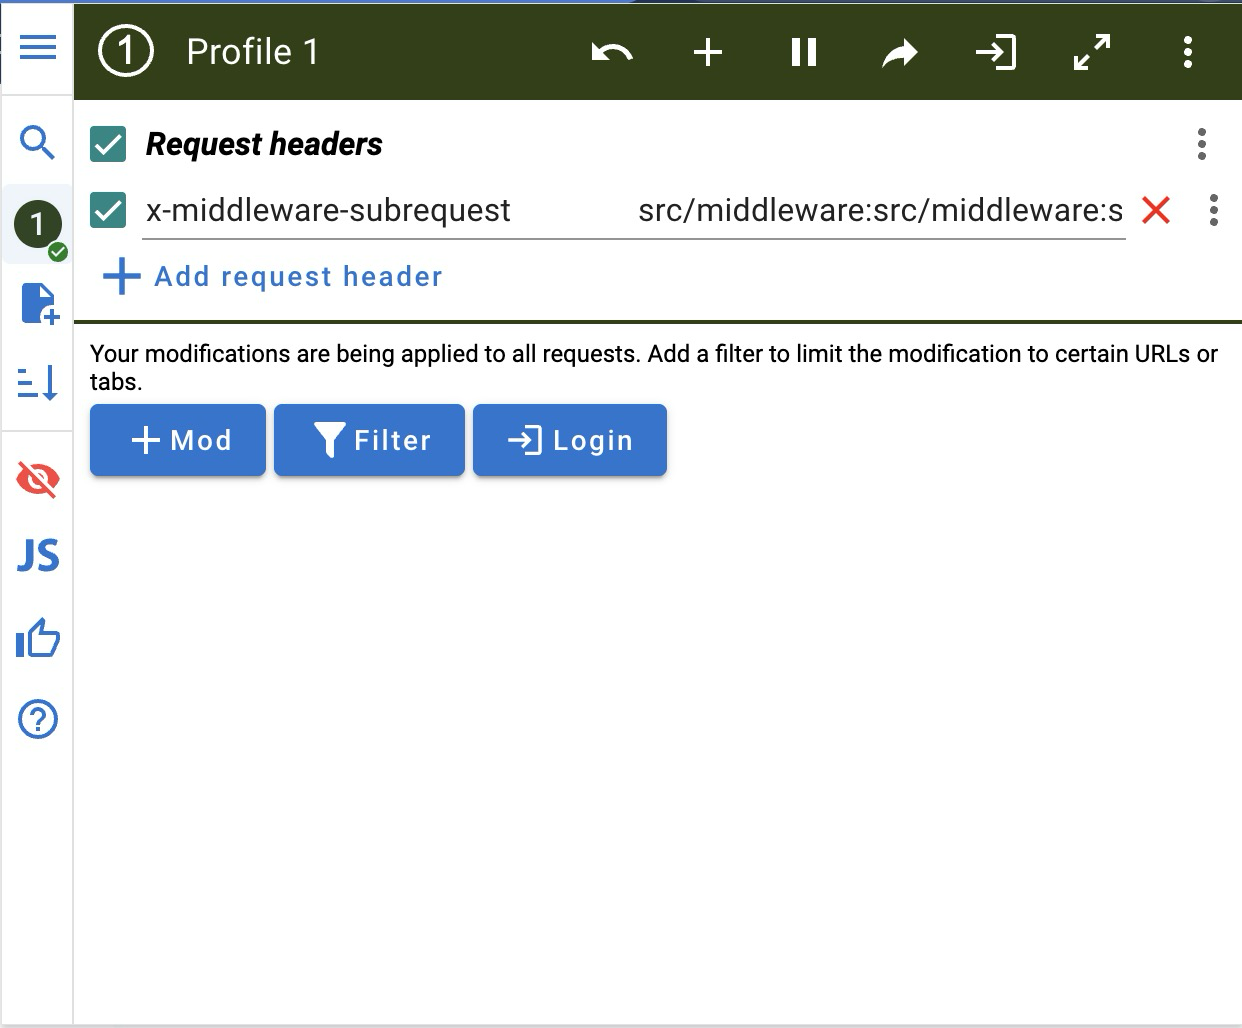The width and height of the screenshot is (1242, 1028).
Task: Click the Login button
Action: (x=570, y=440)
